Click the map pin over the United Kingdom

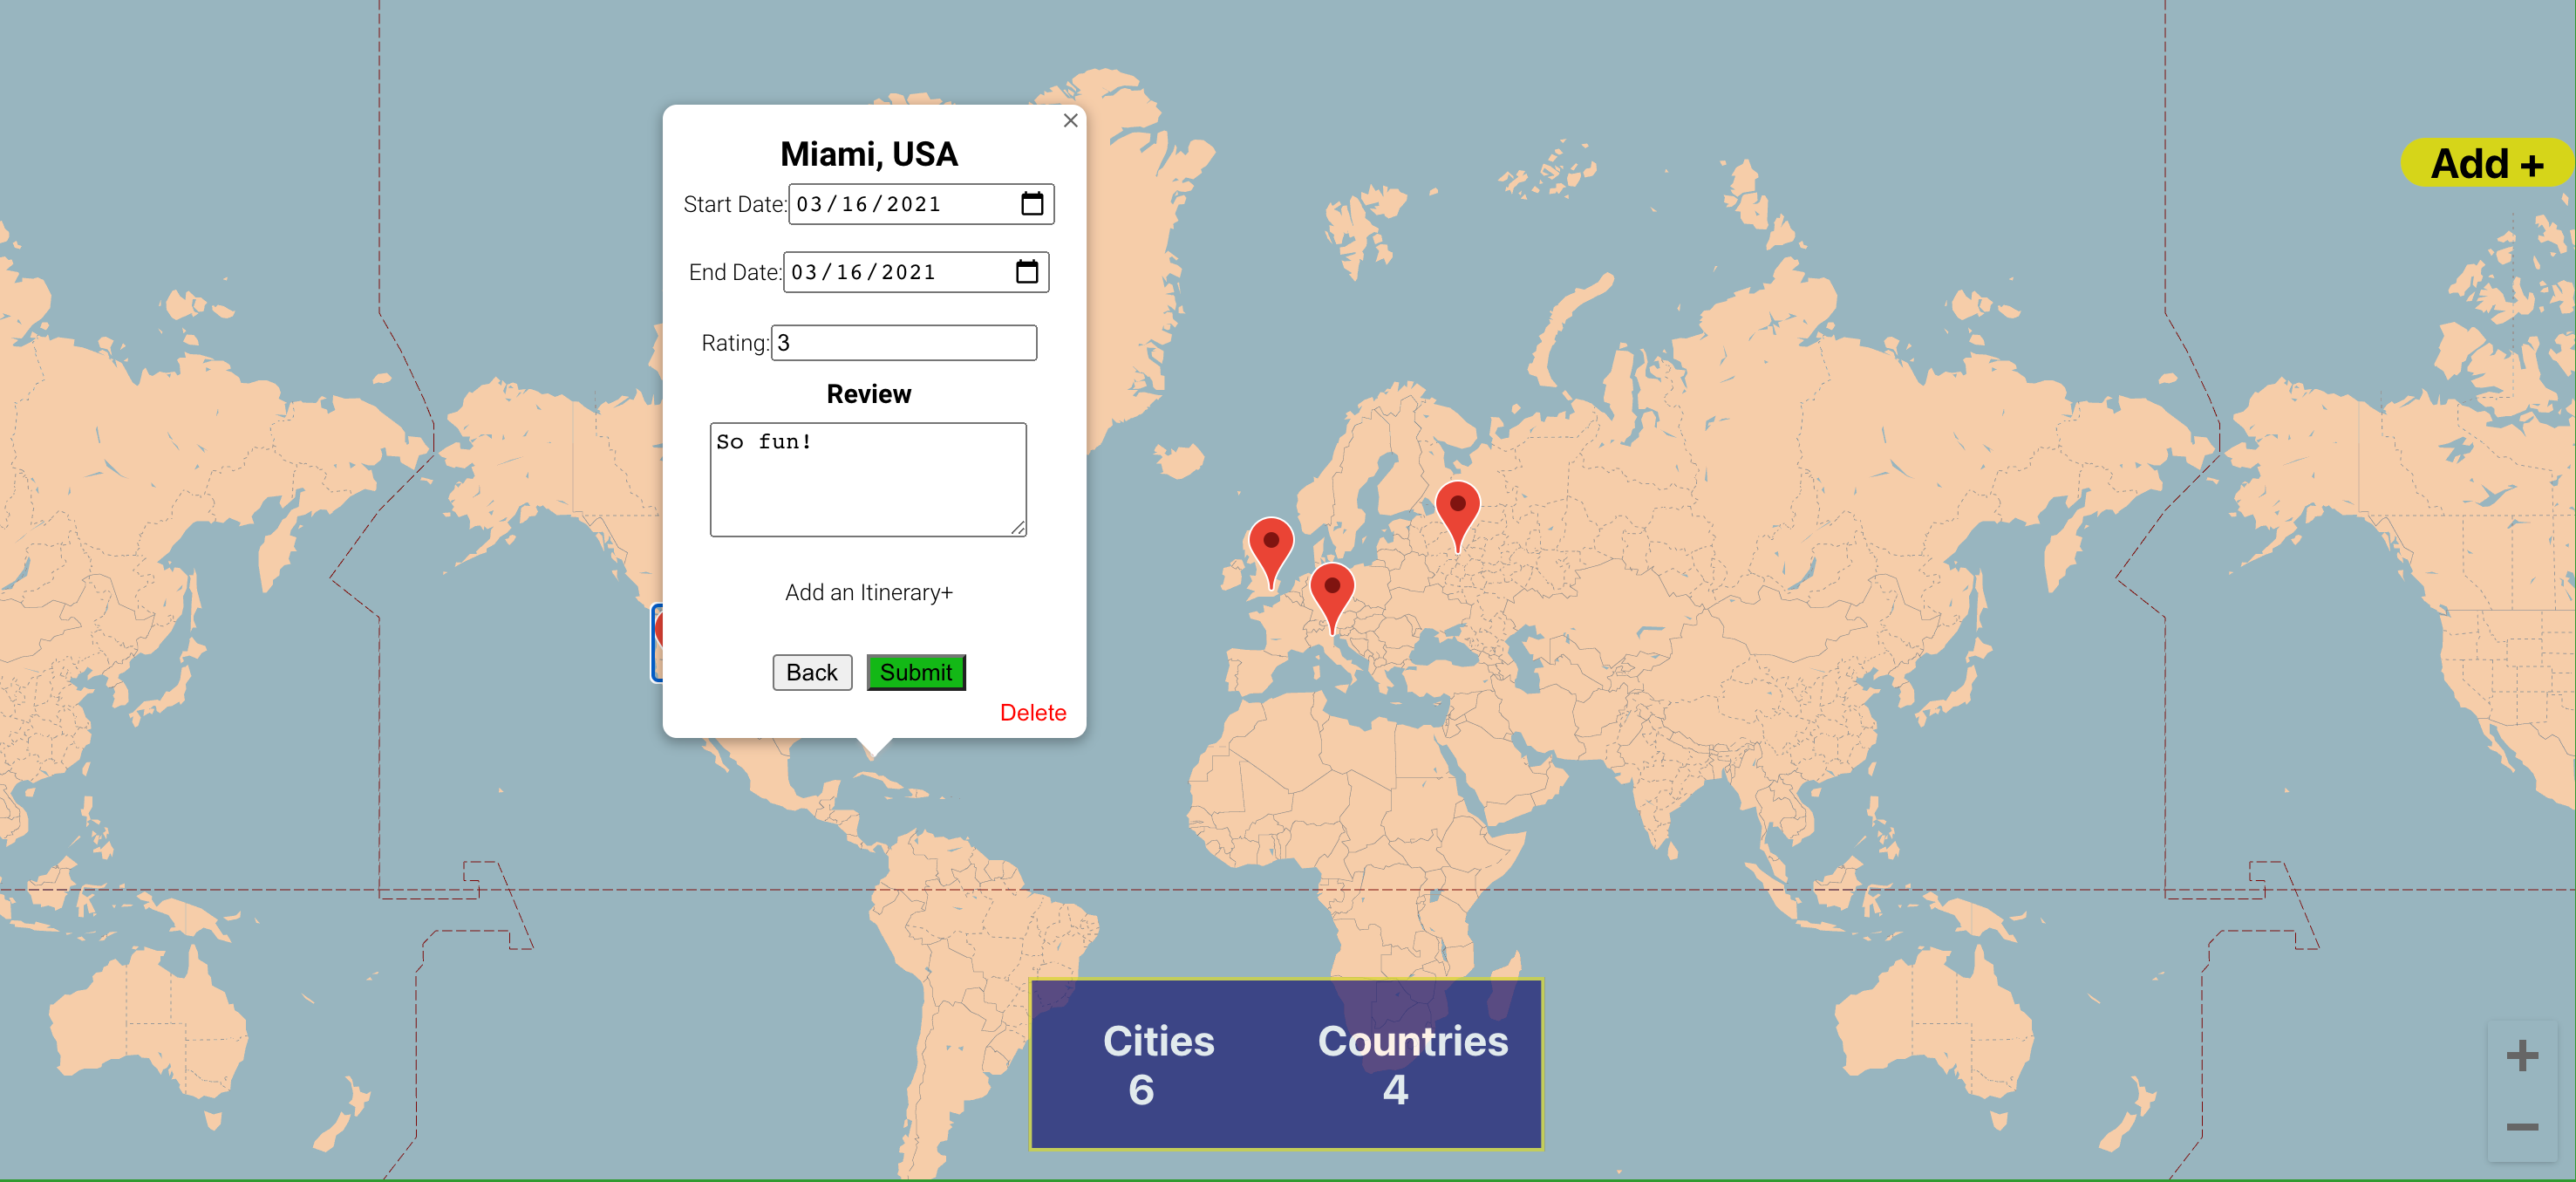pyautogui.click(x=1270, y=546)
